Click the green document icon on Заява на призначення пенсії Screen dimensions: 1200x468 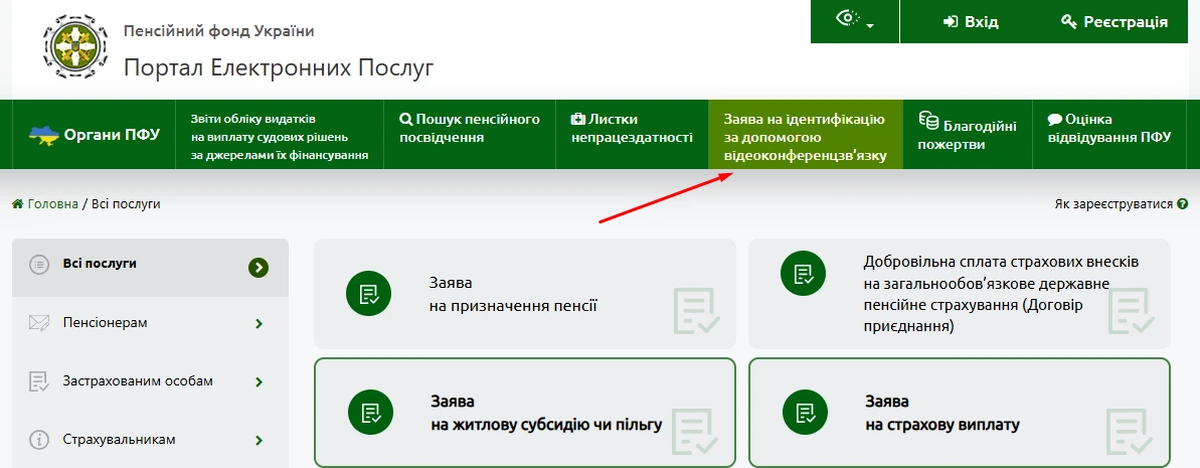(x=369, y=294)
